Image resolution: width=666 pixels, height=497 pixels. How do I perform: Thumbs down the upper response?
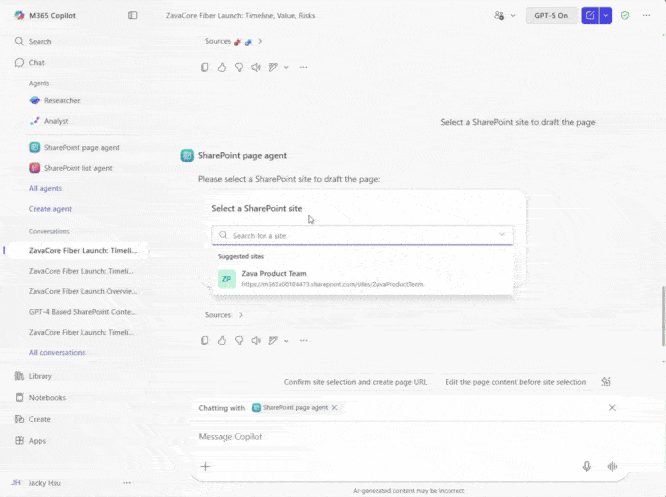pos(239,67)
